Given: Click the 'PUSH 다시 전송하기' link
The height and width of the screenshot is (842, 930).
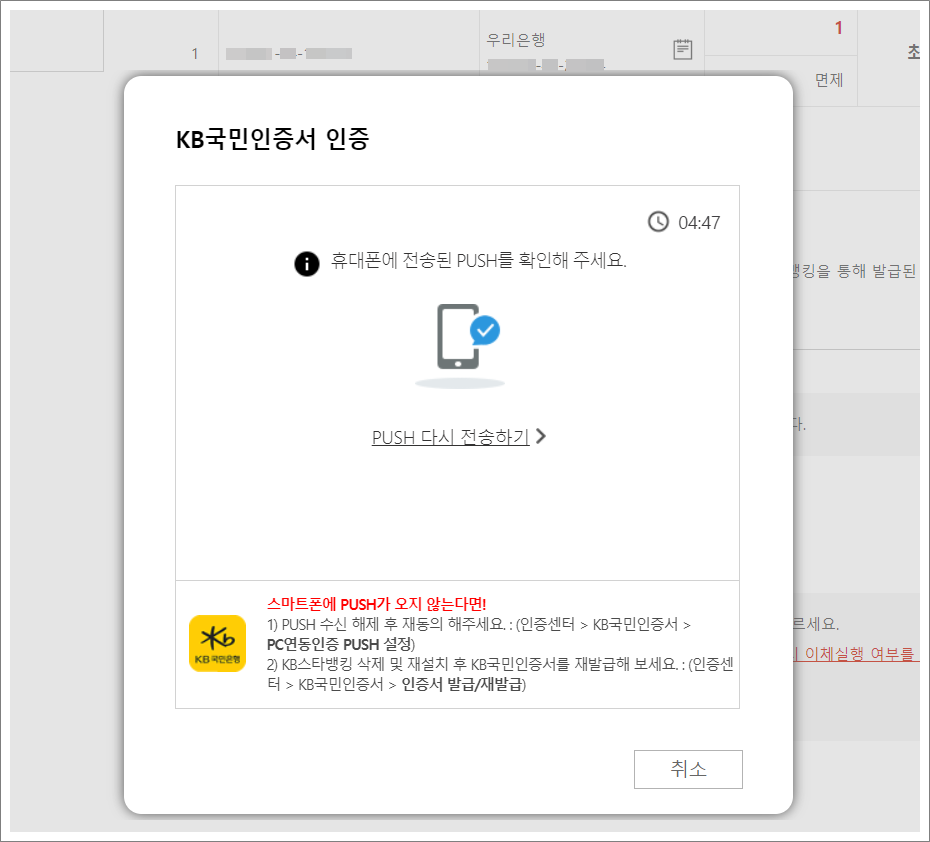Looking at the screenshot, I should click(x=450, y=437).
